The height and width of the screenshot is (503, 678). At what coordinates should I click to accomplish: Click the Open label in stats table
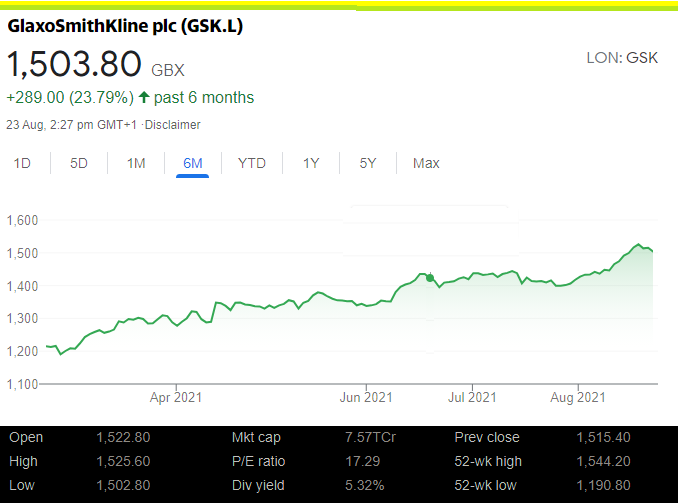[26, 438]
